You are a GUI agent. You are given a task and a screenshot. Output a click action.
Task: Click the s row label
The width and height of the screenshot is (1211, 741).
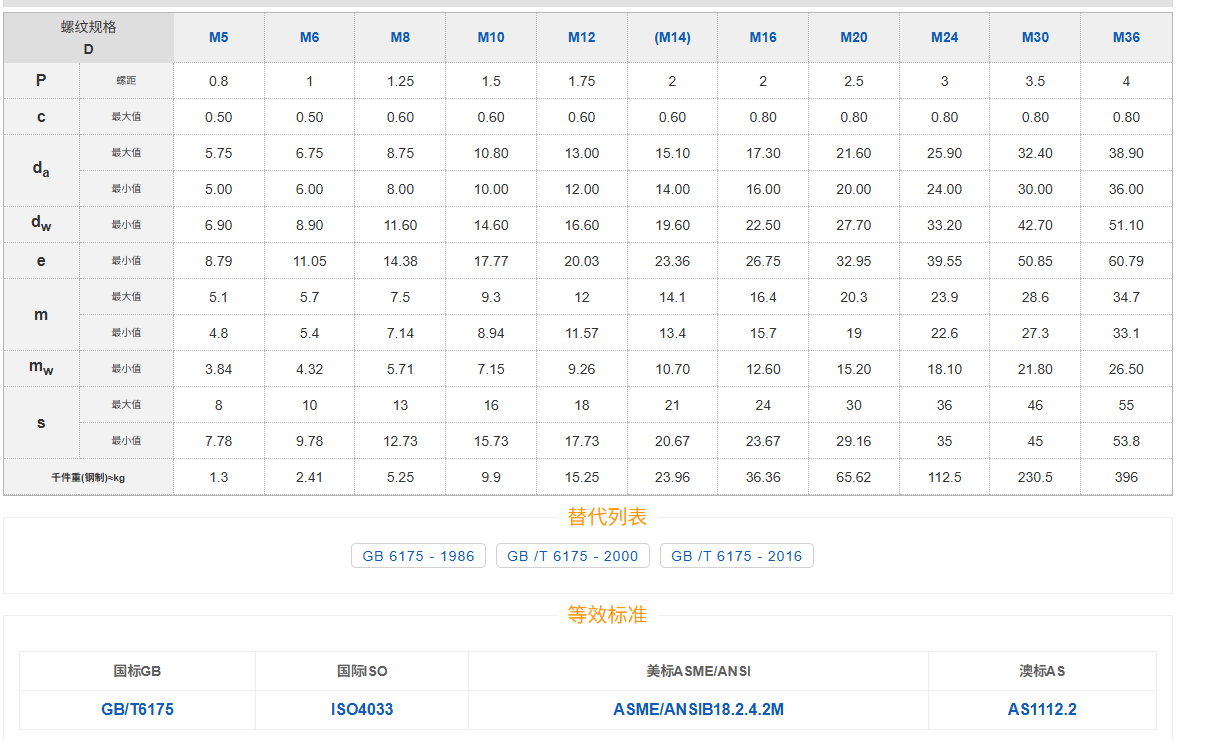tap(41, 422)
